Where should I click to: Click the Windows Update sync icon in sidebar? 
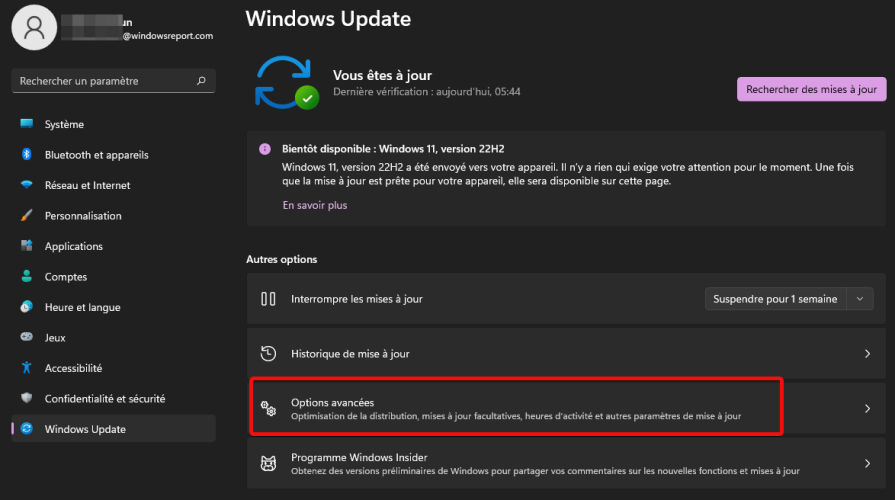point(26,429)
